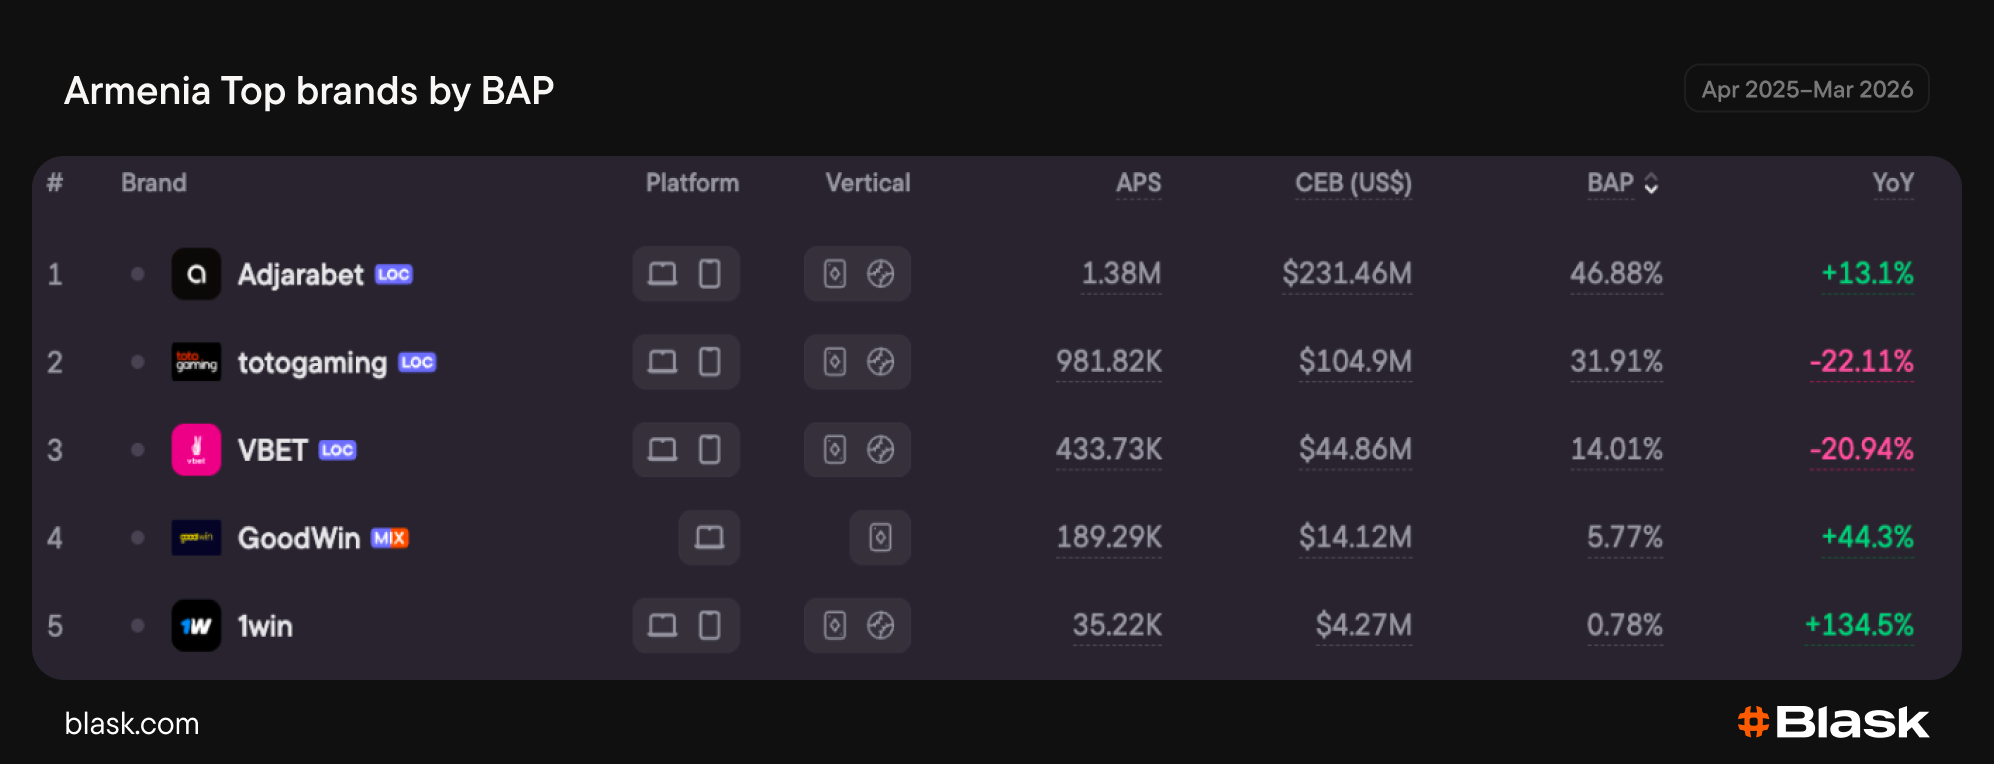This screenshot has height=764, width=1994.
Task: Click the pink VBET logo icon
Action: [x=196, y=450]
